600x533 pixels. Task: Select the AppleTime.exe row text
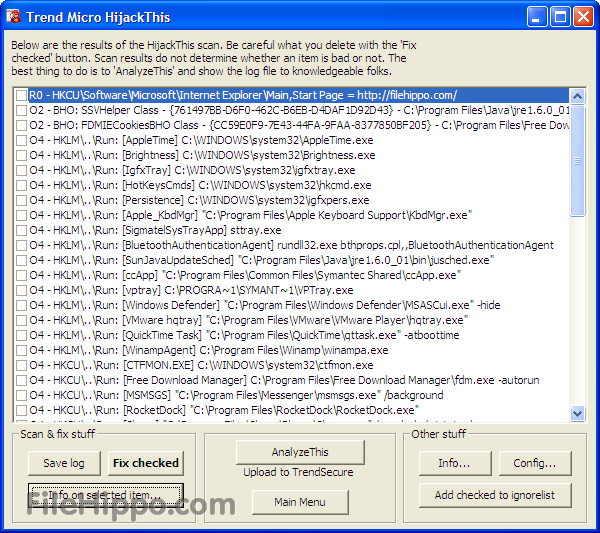coord(201,140)
